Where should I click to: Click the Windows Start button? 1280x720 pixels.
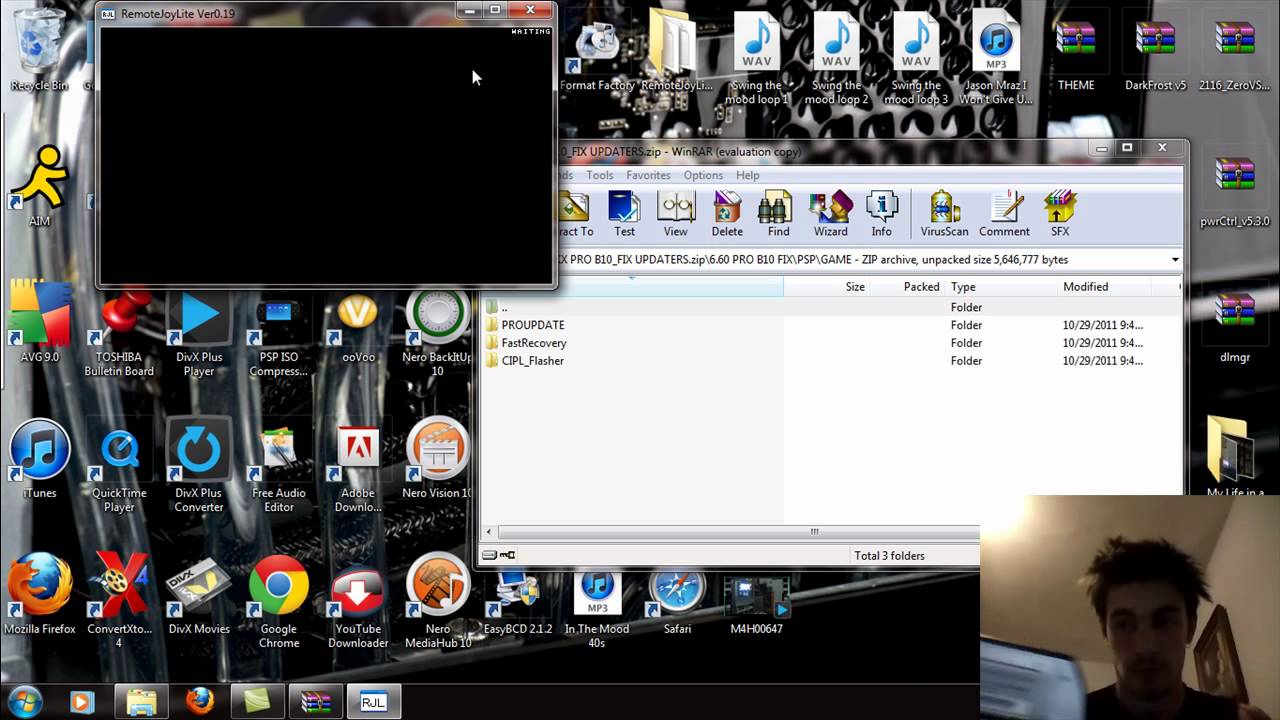point(24,700)
